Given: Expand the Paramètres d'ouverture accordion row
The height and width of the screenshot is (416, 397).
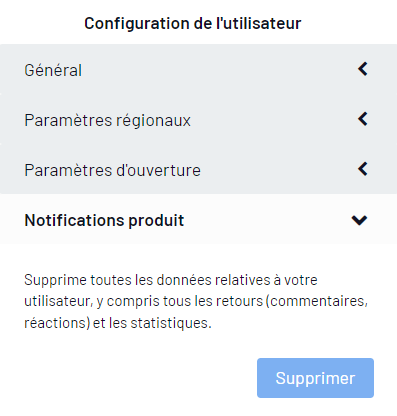Looking at the screenshot, I should (198, 169).
